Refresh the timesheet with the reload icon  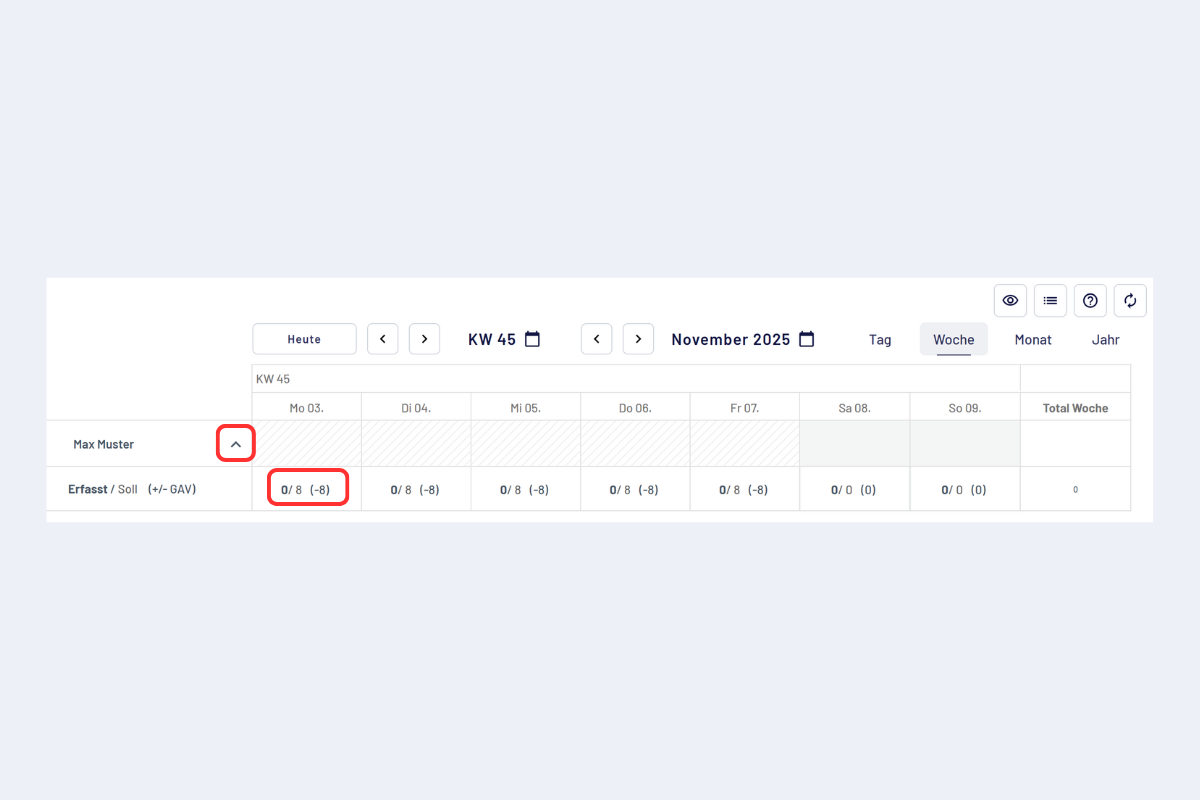click(x=1130, y=300)
